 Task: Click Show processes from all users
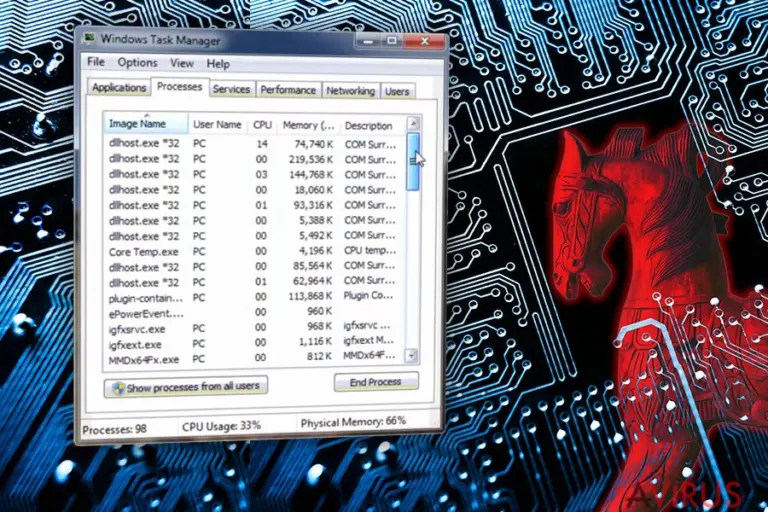pos(186,387)
